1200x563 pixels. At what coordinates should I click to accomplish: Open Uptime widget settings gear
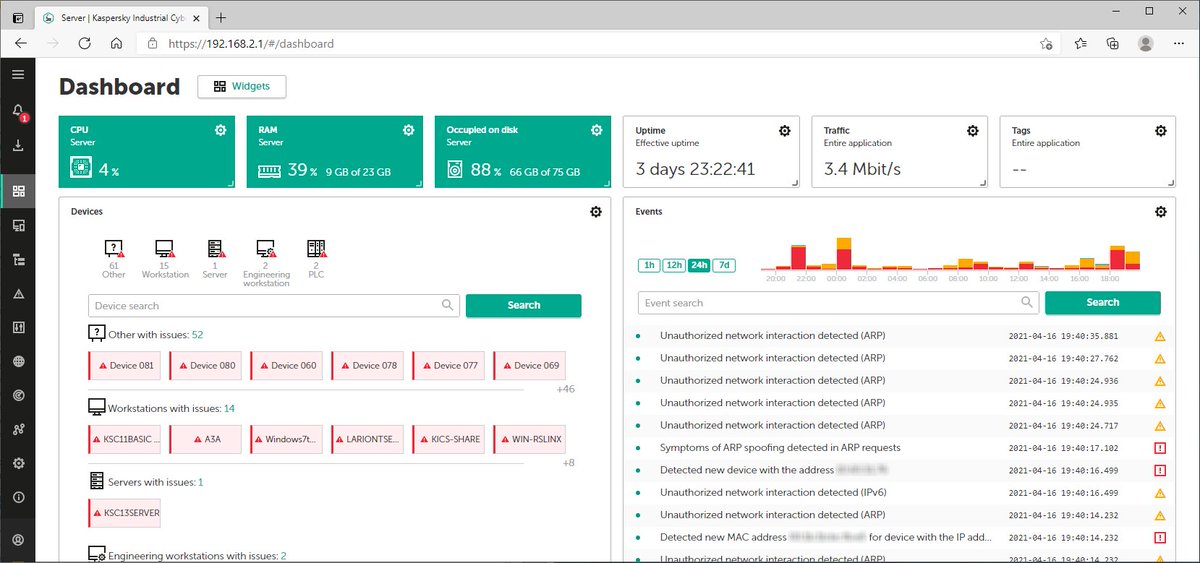coord(785,131)
